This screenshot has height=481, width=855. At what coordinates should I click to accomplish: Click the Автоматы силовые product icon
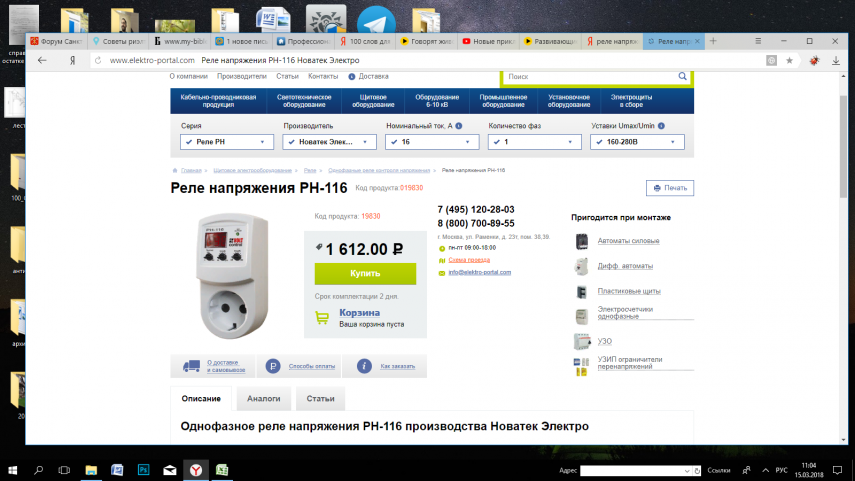(582, 240)
